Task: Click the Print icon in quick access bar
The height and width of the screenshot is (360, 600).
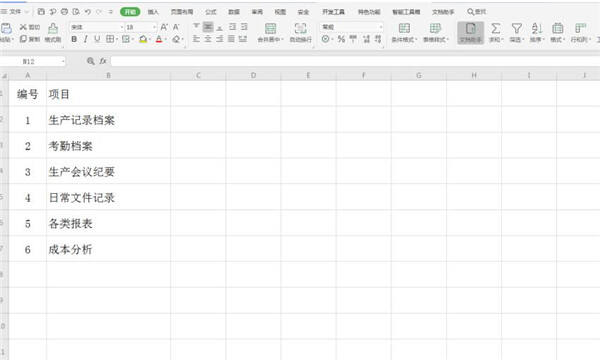Action: tap(64, 12)
